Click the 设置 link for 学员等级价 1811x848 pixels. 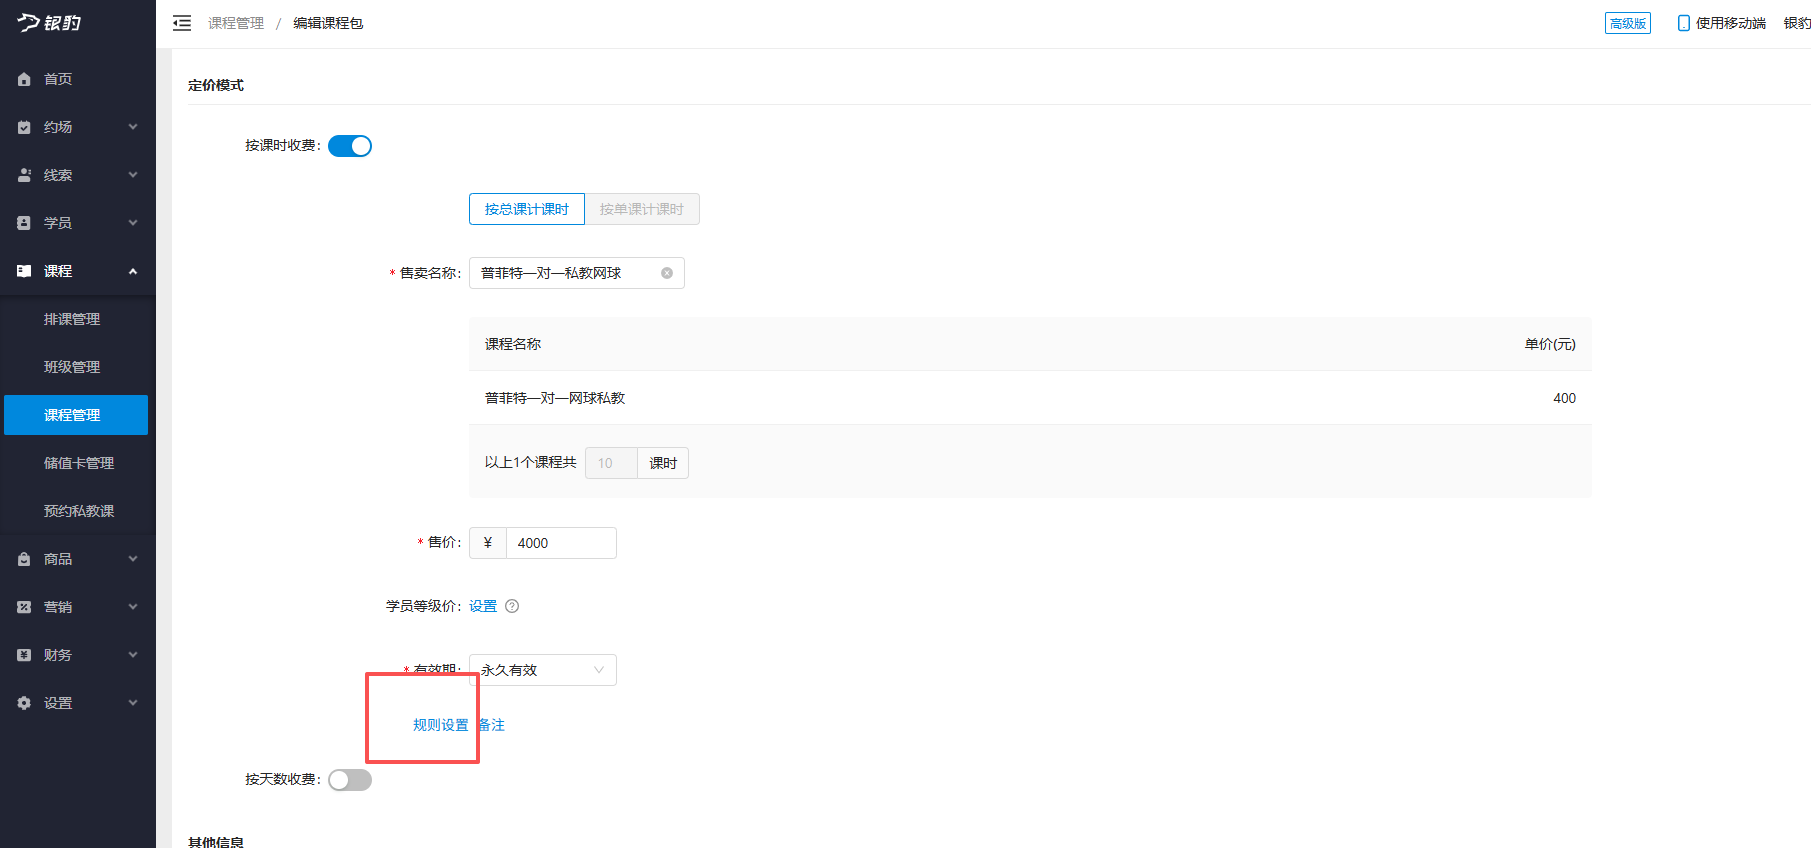click(483, 606)
